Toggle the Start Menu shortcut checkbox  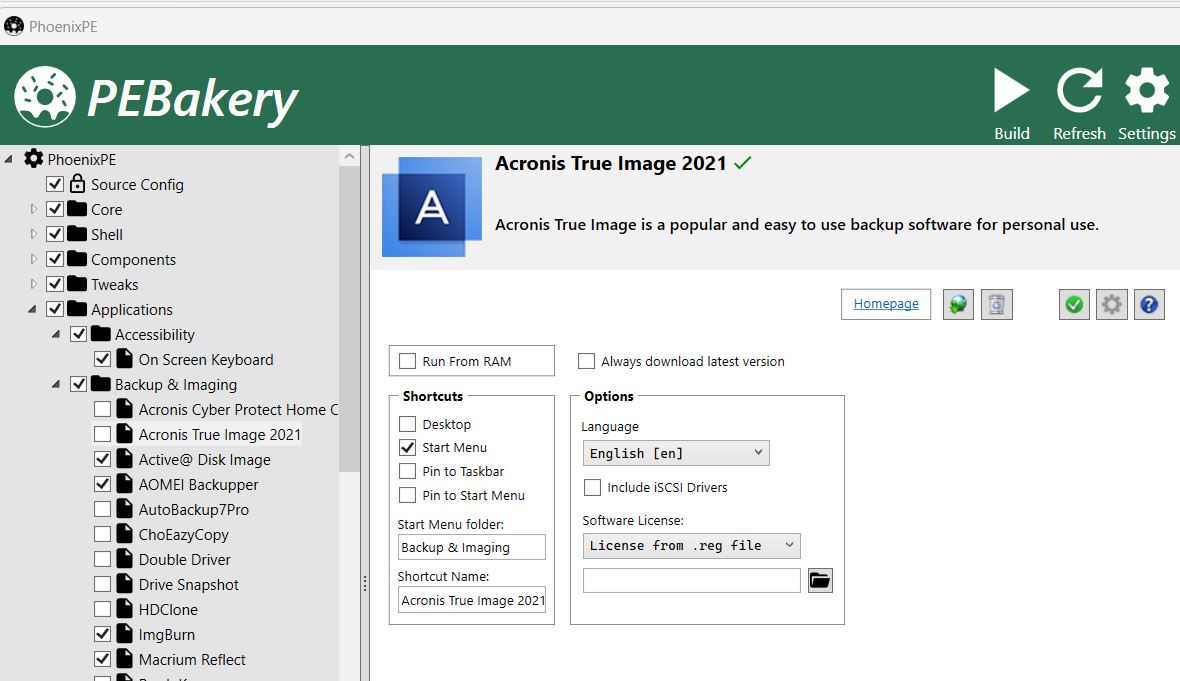pos(408,448)
